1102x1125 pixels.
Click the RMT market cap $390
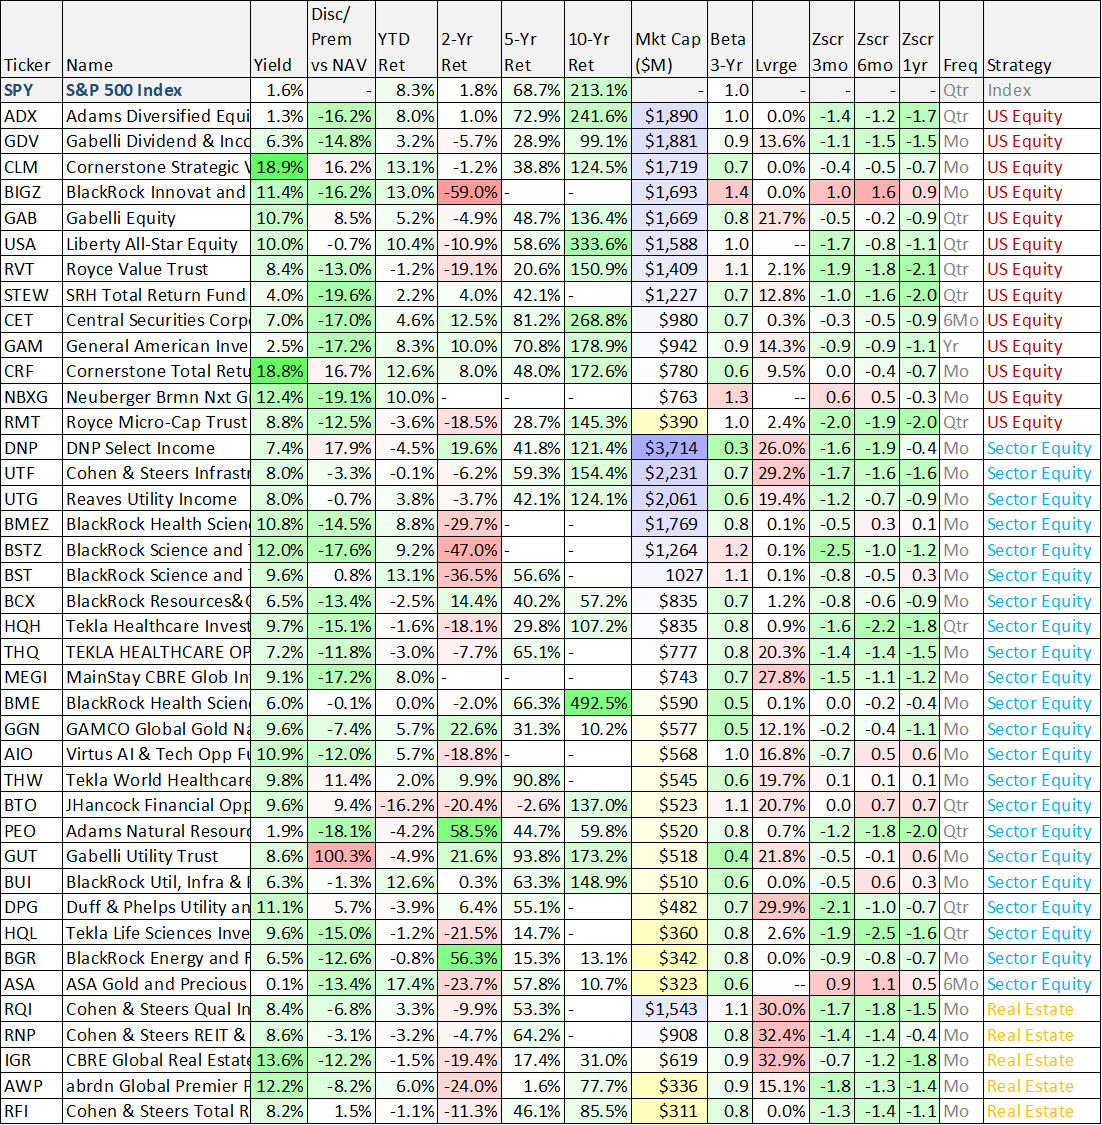(x=669, y=422)
